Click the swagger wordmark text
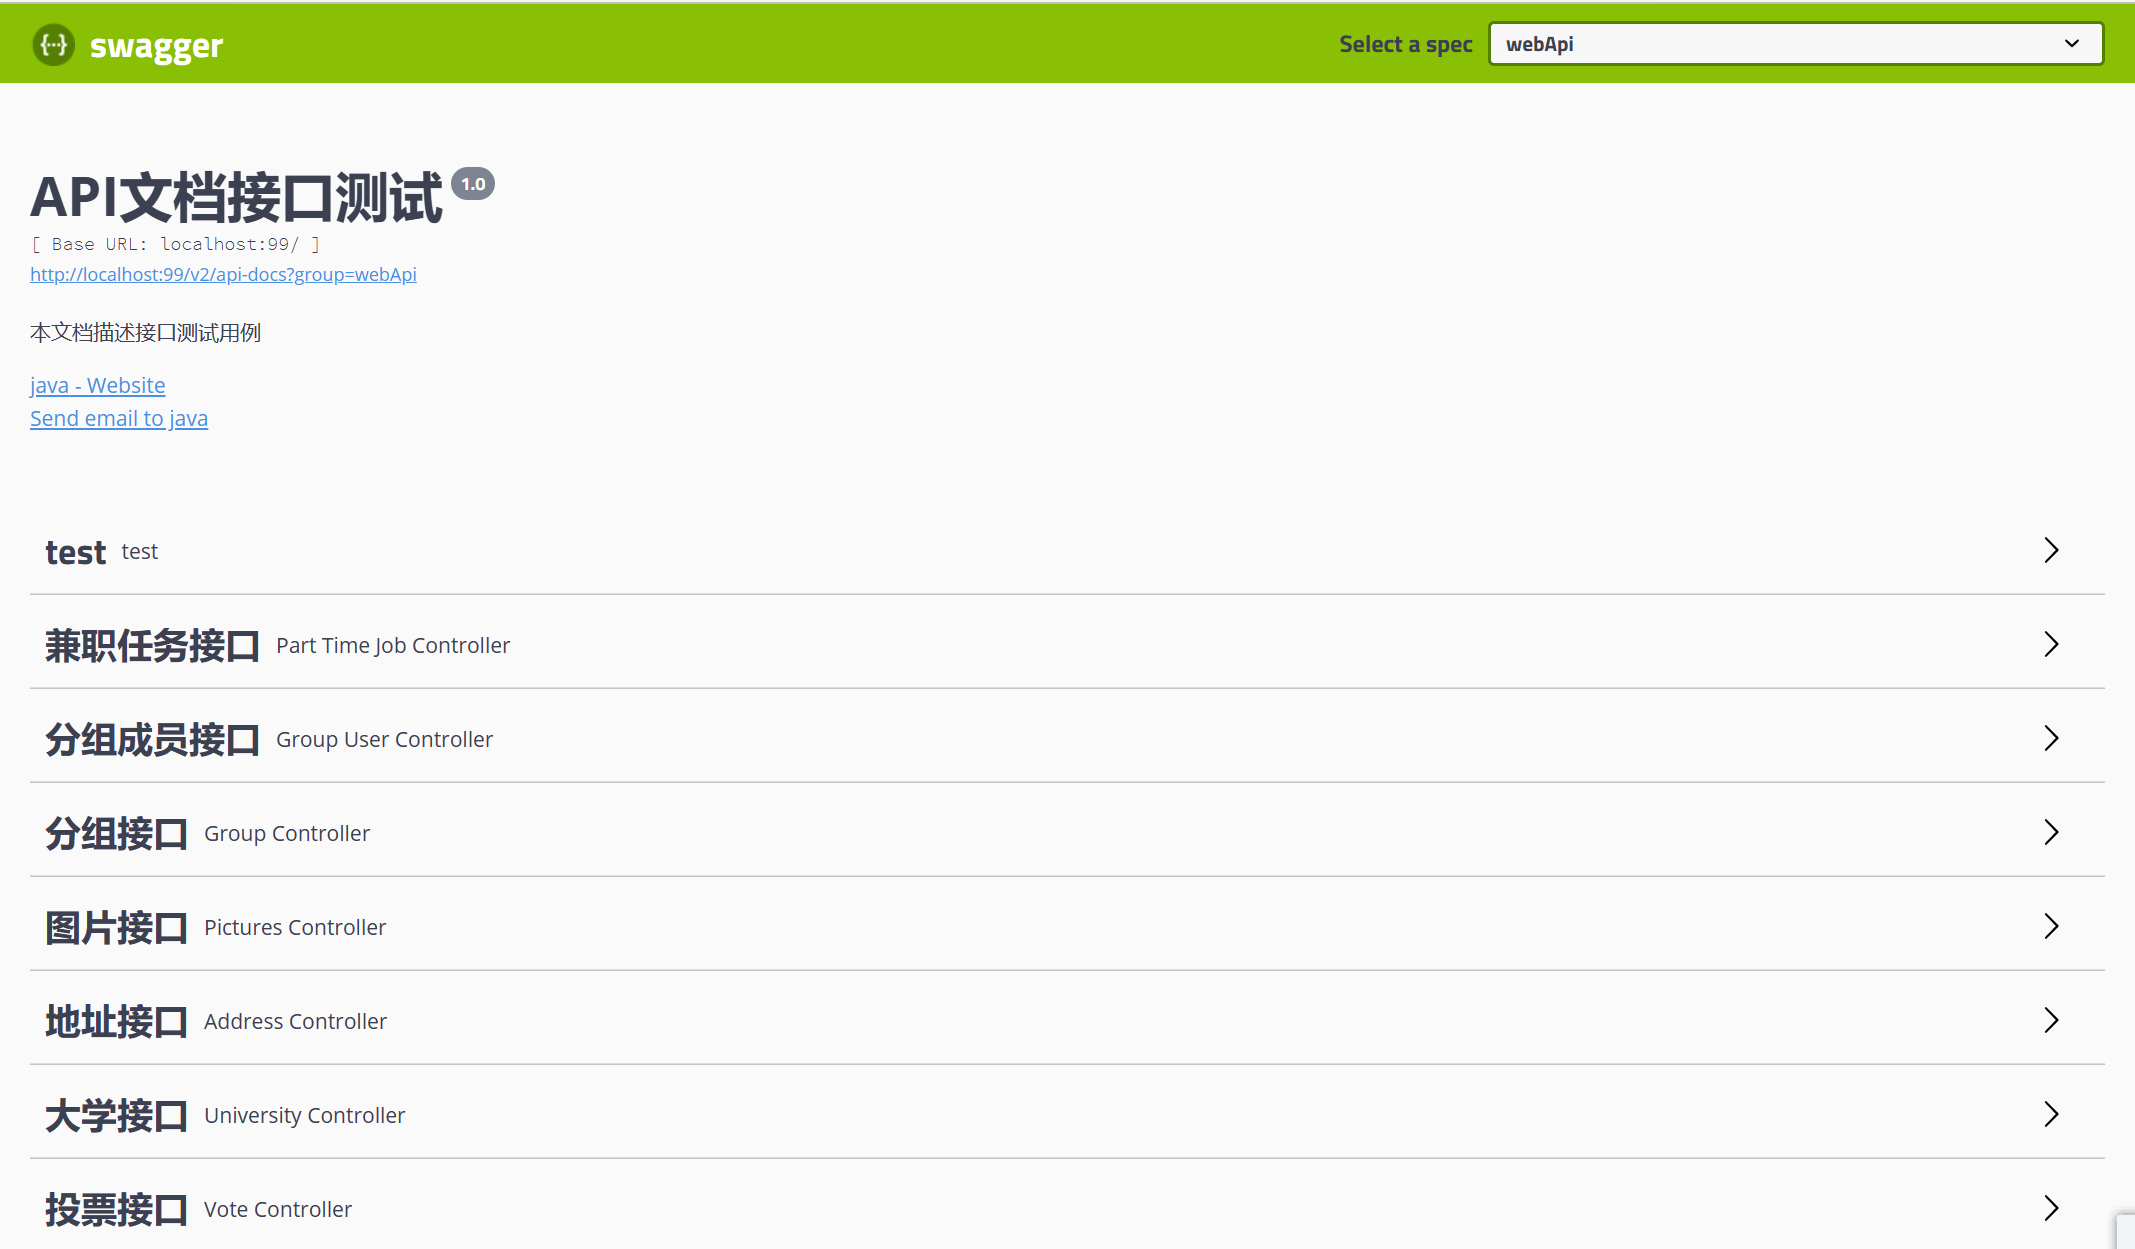The width and height of the screenshot is (2135, 1249). [x=156, y=46]
